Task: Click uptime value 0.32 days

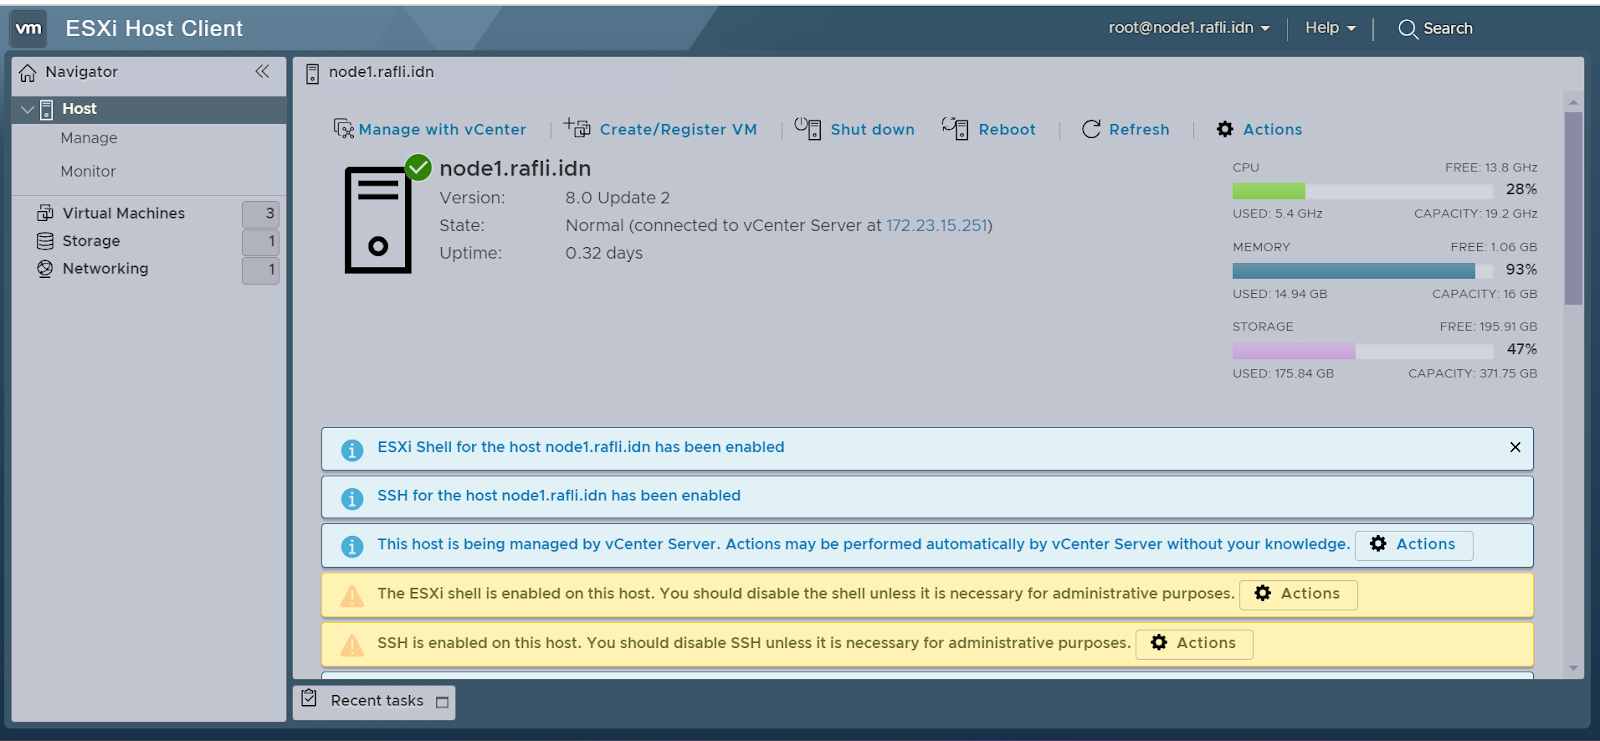Action: pyautogui.click(x=604, y=254)
